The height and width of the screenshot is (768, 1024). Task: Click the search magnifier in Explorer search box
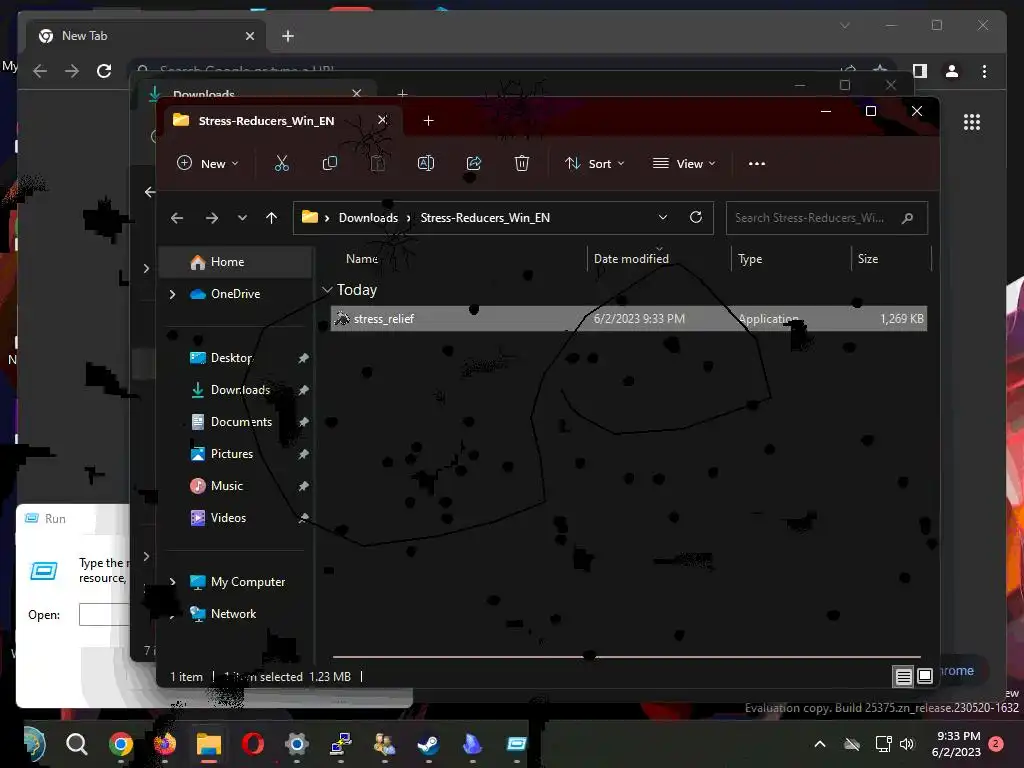907,218
